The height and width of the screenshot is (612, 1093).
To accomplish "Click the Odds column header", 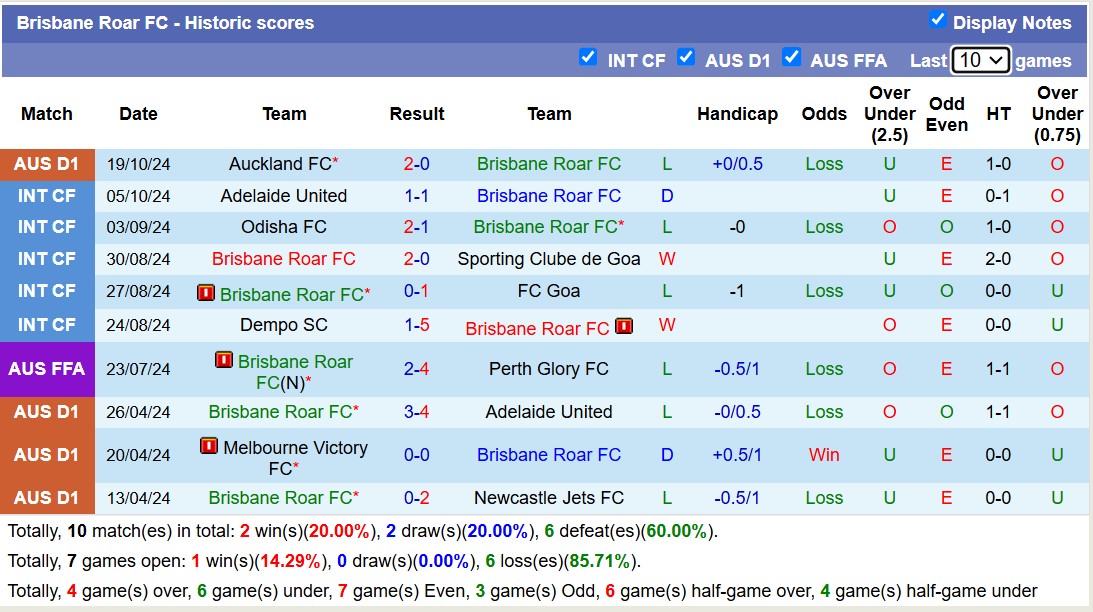I will pyautogui.click(x=824, y=114).
